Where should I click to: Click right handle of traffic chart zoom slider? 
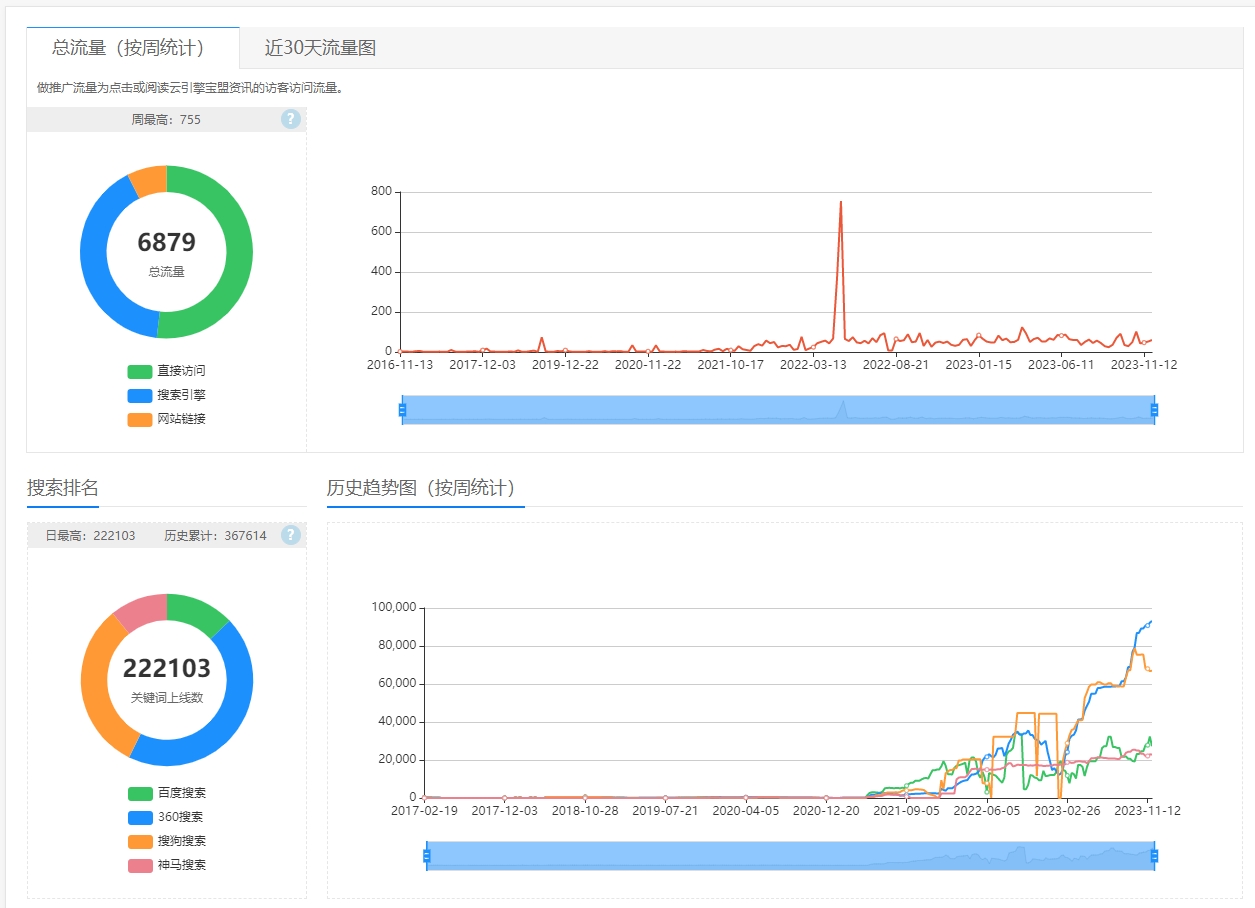click(1154, 410)
